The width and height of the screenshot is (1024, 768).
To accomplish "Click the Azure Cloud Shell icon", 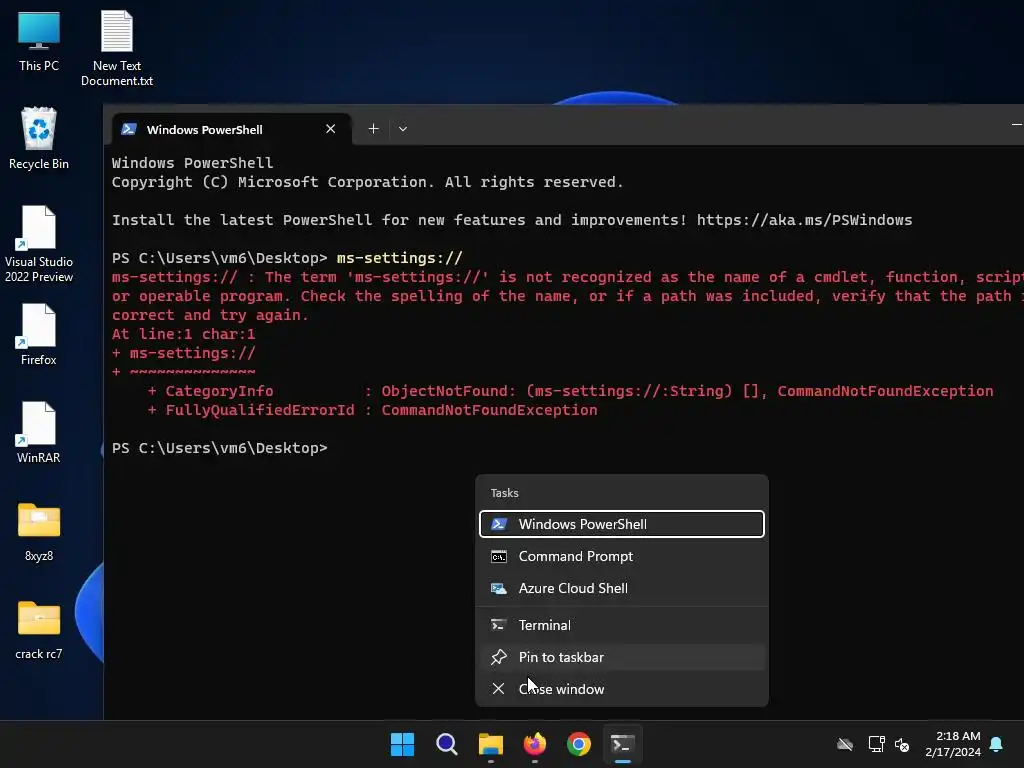I will [x=499, y=588].
